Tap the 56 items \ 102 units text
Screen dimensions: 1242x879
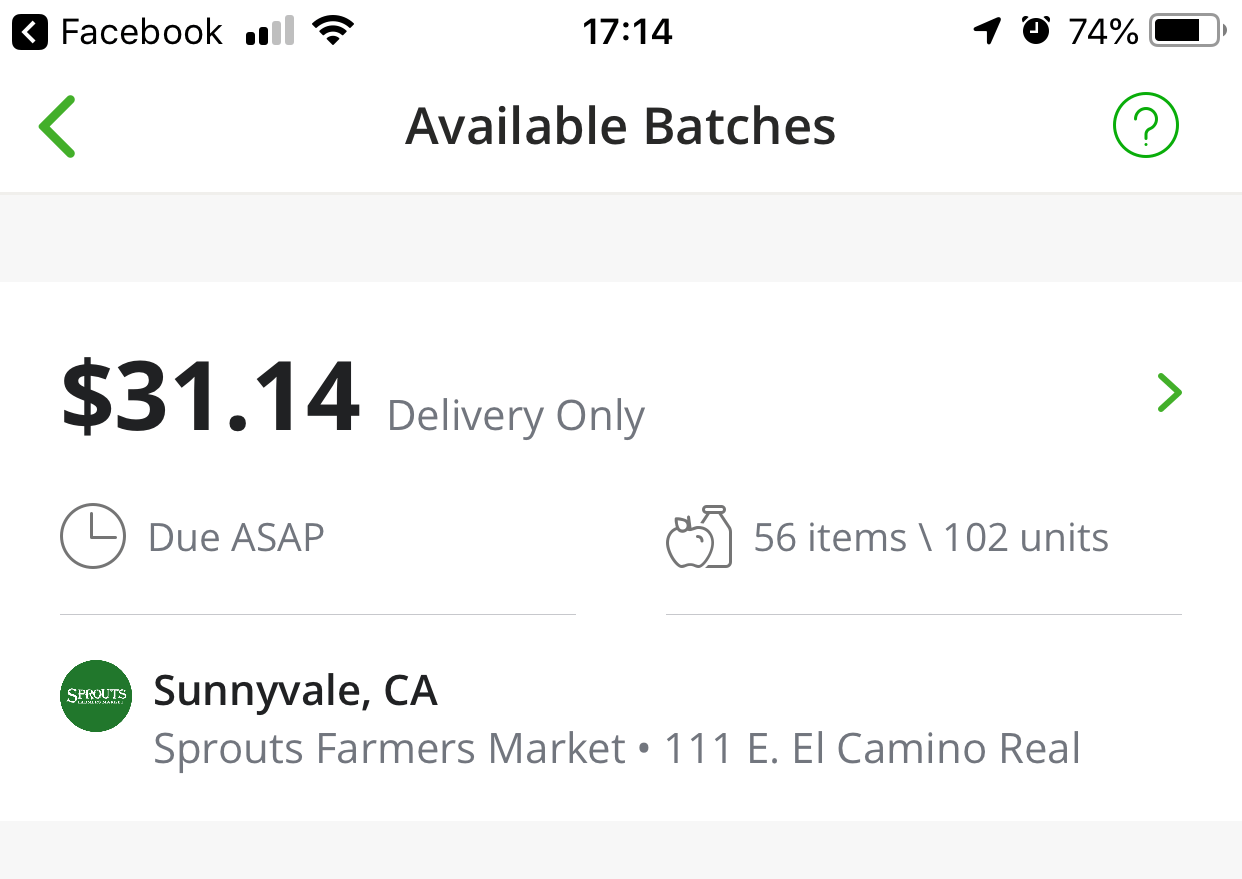point(930,538)
